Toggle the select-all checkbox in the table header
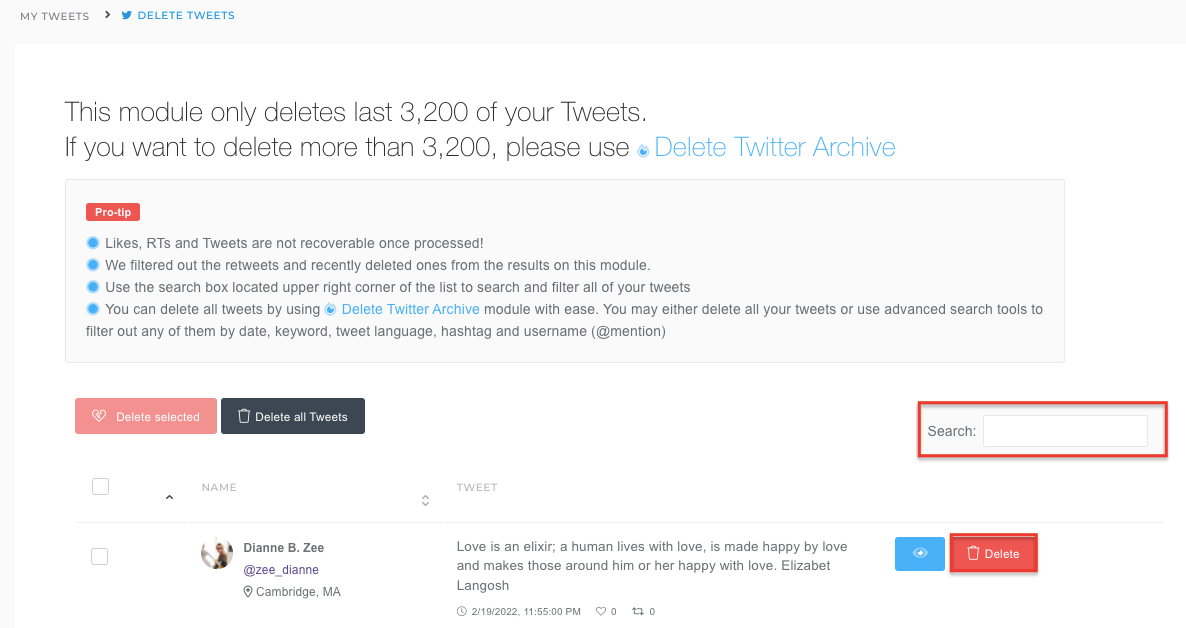1186x628 pixels. (x=100, y=486)
